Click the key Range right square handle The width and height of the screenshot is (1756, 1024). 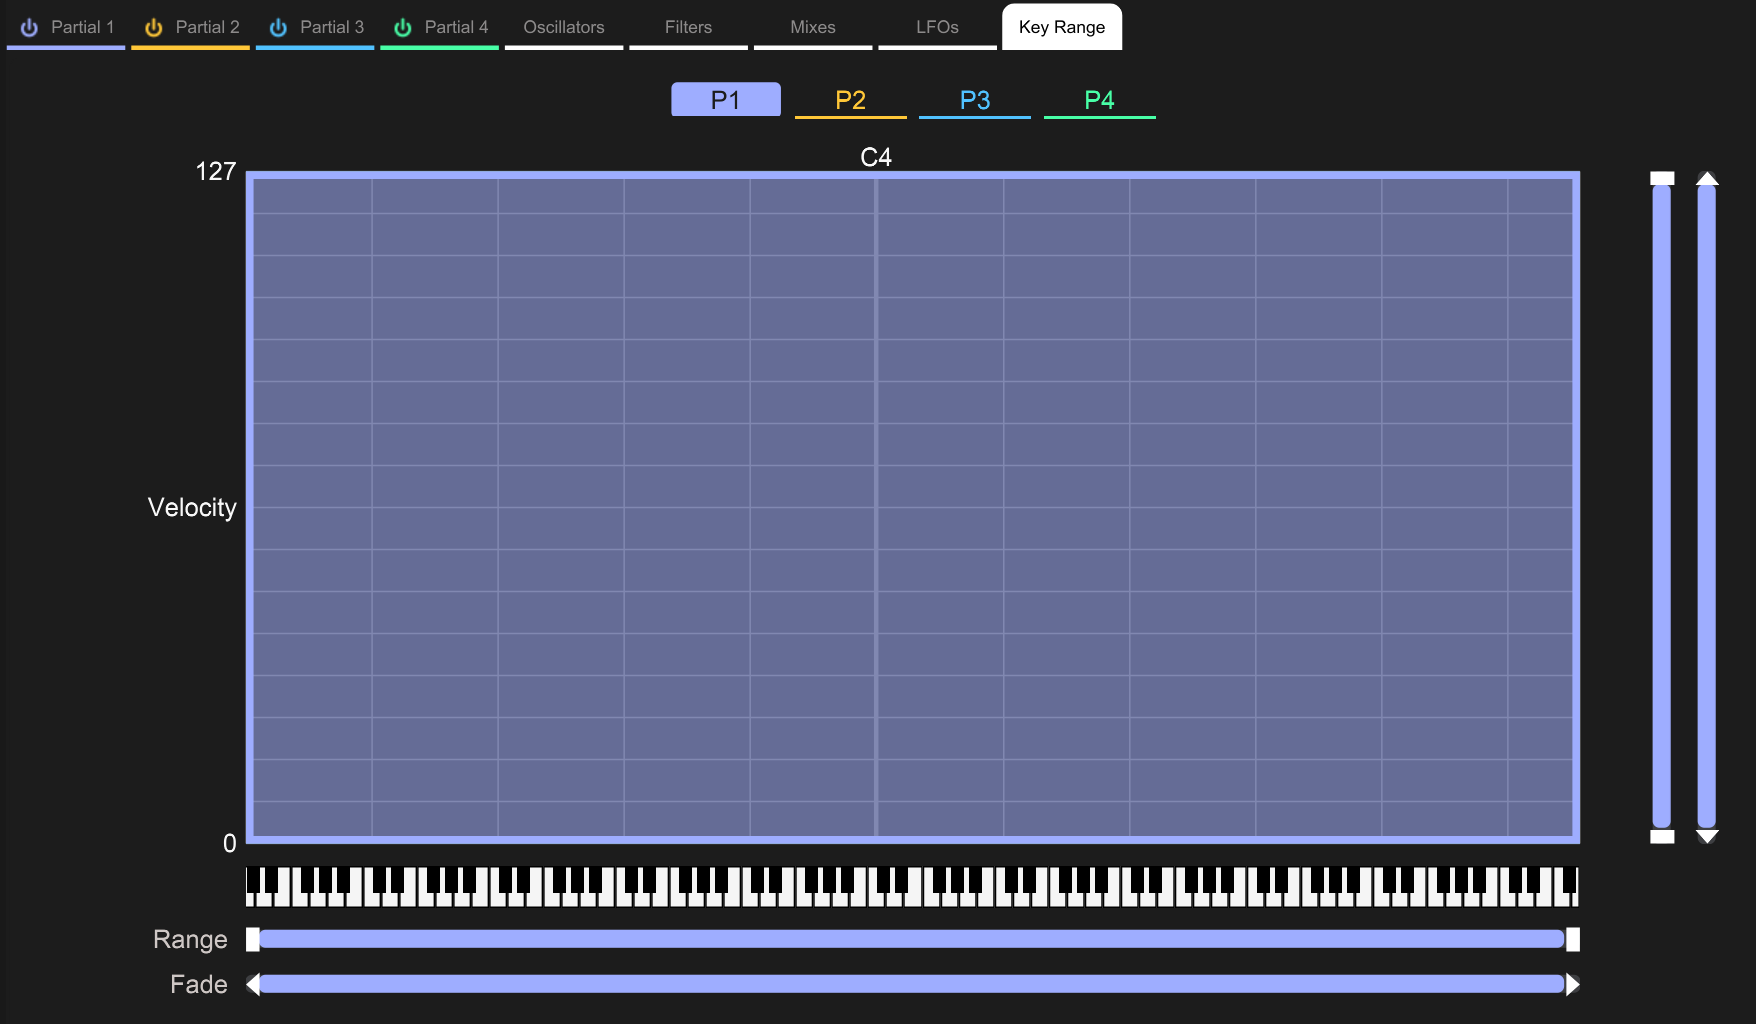1573,939
